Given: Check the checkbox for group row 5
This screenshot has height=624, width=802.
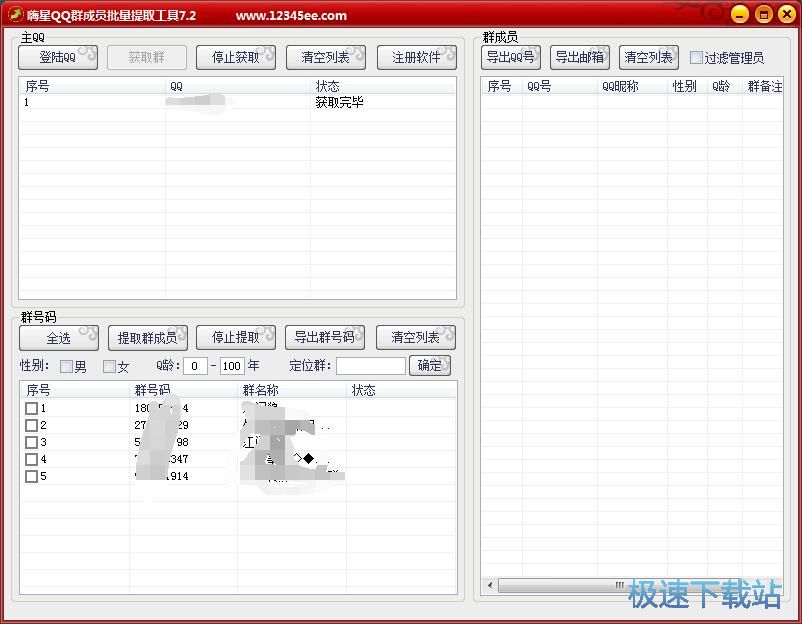Looking at the screenshot, I should click(31, 476).
